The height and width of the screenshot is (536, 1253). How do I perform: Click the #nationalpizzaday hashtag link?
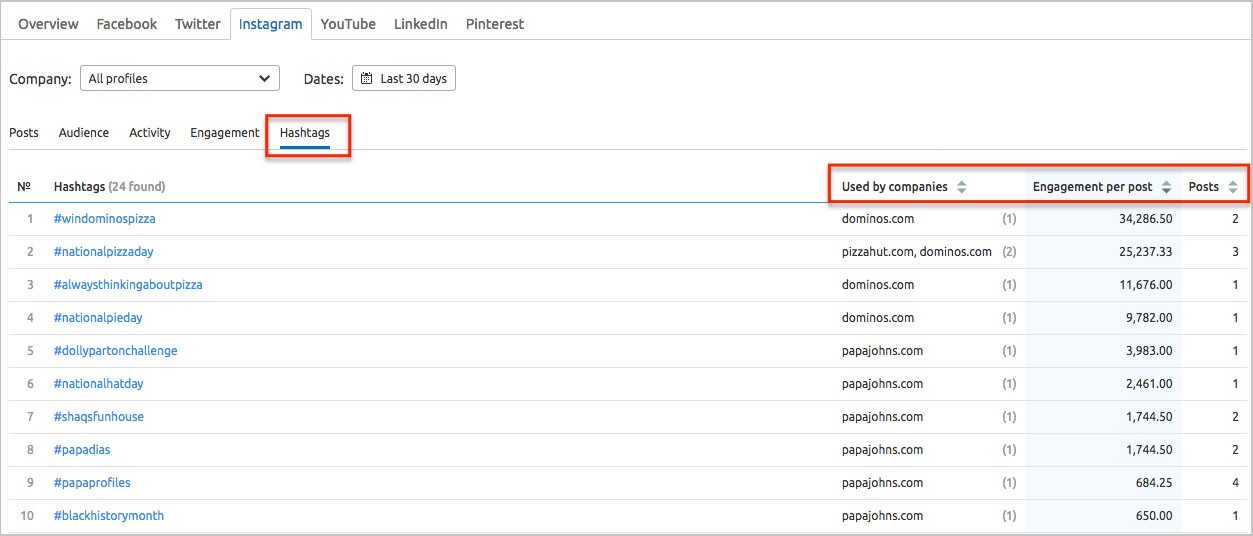pyautogui.click(x=103, y=251)
